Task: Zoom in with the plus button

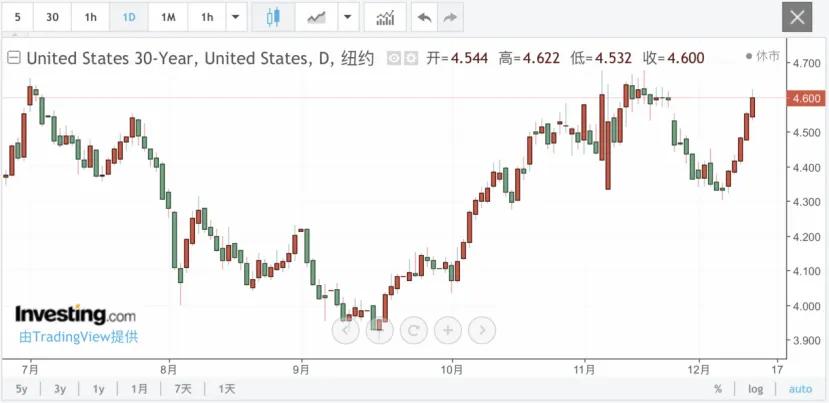Action: pyautogui.click(x=448, y=331)
